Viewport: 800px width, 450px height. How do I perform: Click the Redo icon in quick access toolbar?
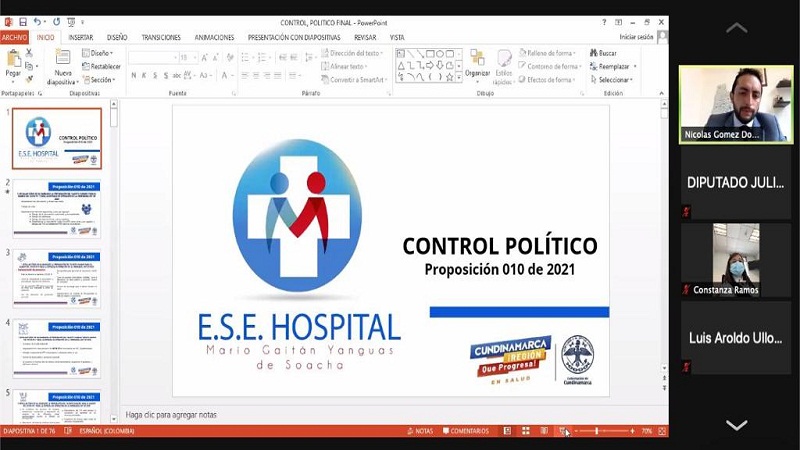pos(57,22)
